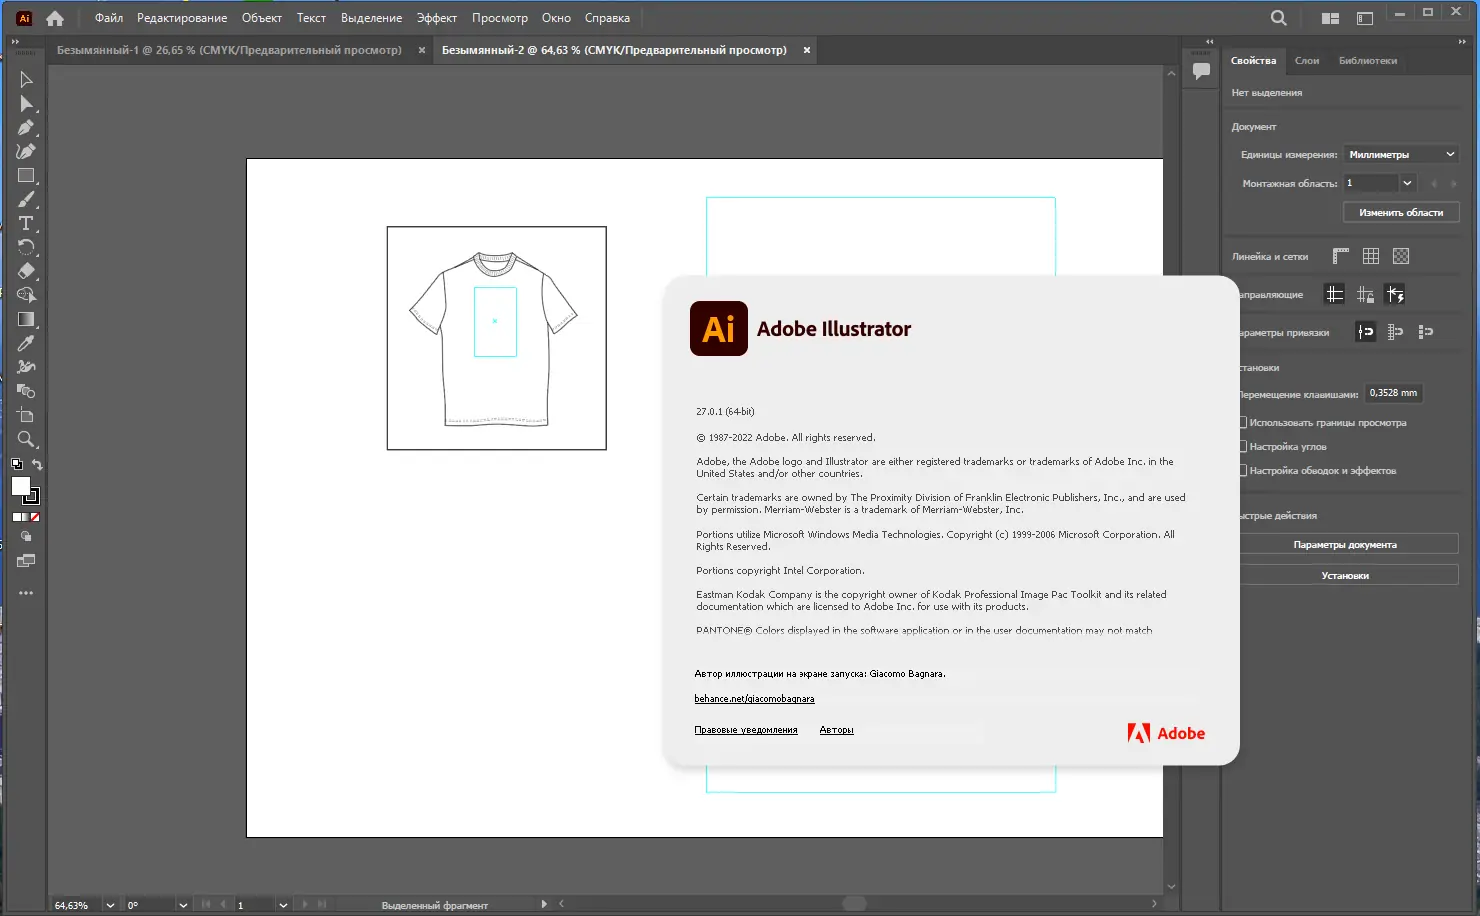
Task: Open the Эффект menu
Action: 437,18
